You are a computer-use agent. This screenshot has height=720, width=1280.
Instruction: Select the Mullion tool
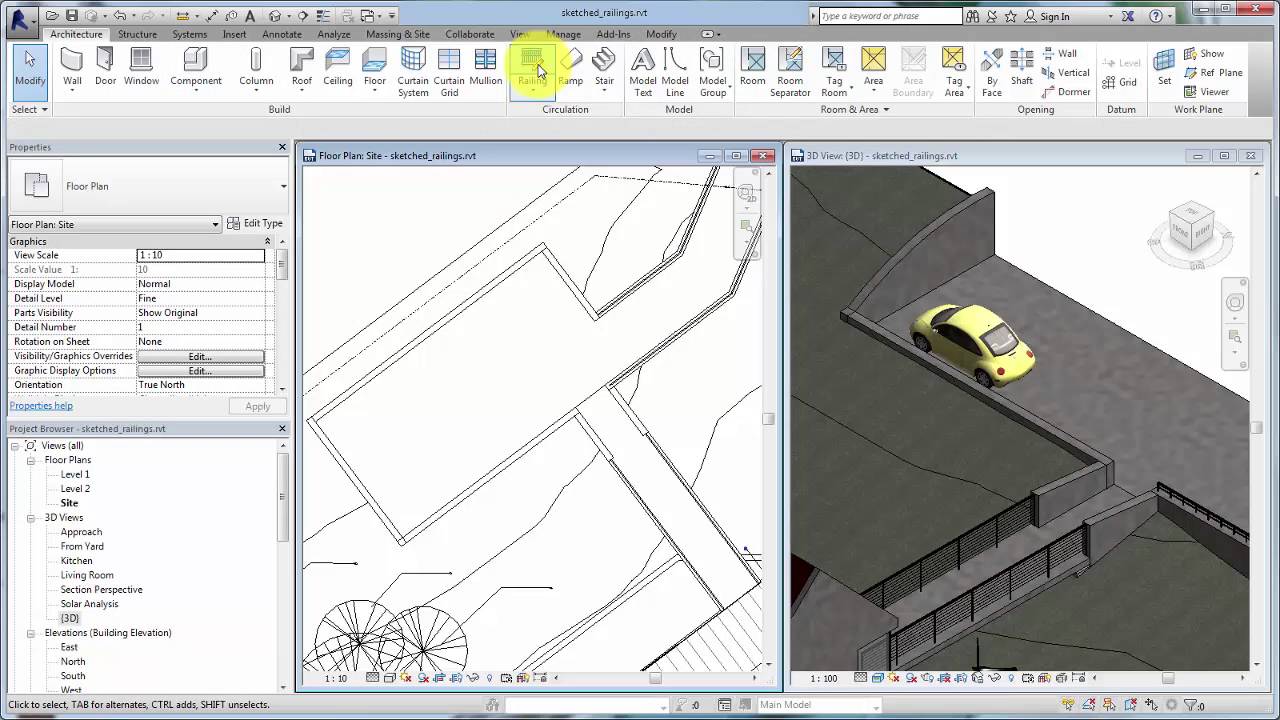pyautogui.click(x=486, y=68)
